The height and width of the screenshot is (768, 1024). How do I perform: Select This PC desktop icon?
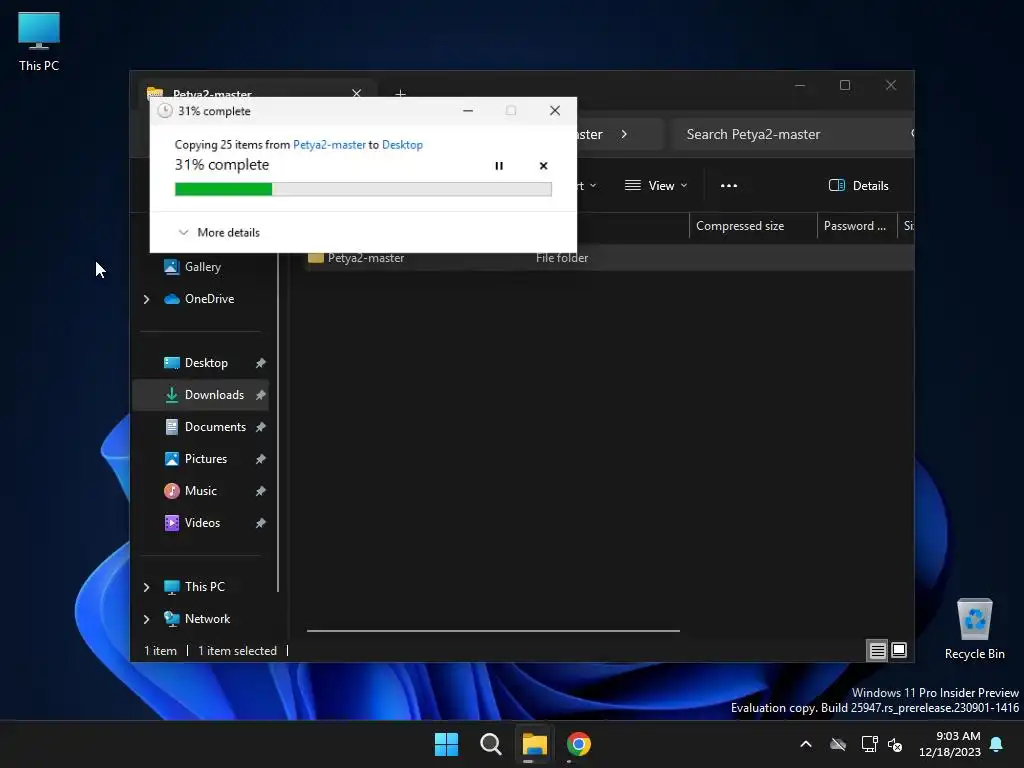tap(39, 42)
